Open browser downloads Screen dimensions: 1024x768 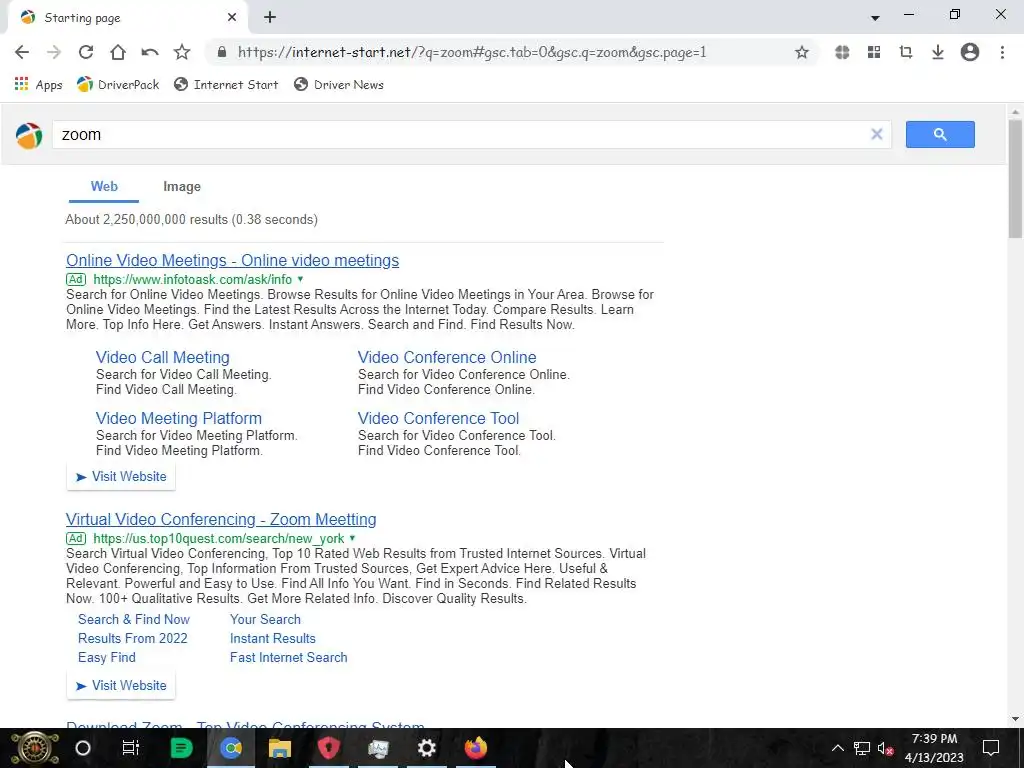pos(938,52)
